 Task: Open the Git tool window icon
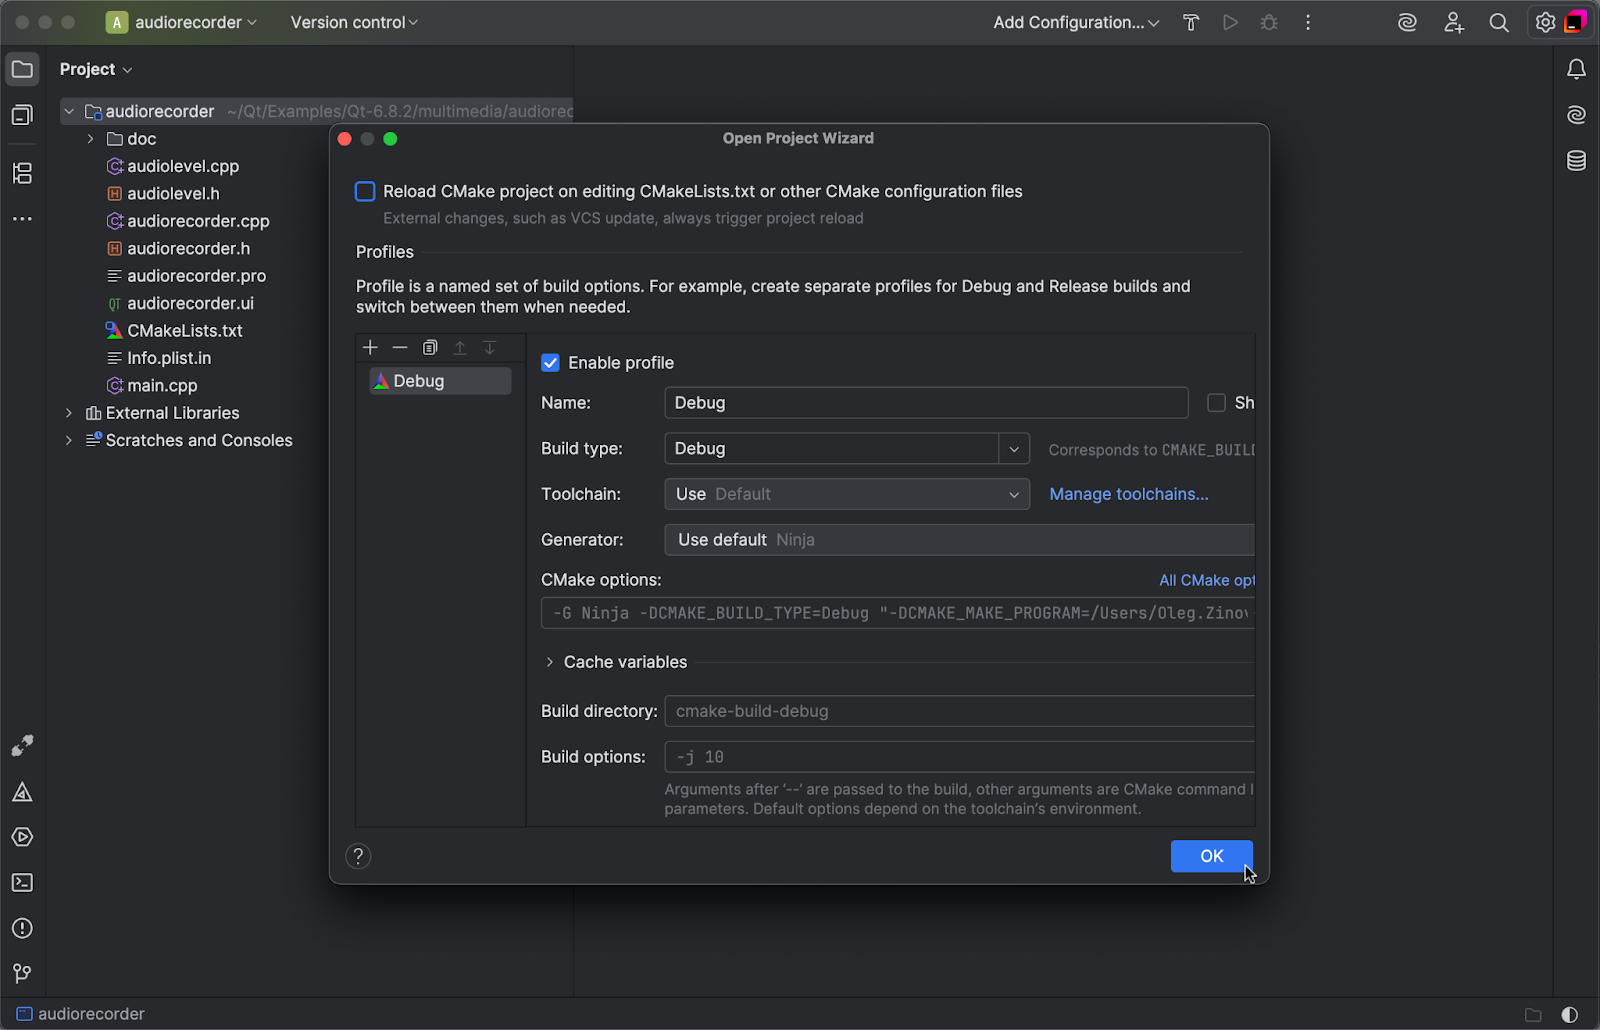22,973
